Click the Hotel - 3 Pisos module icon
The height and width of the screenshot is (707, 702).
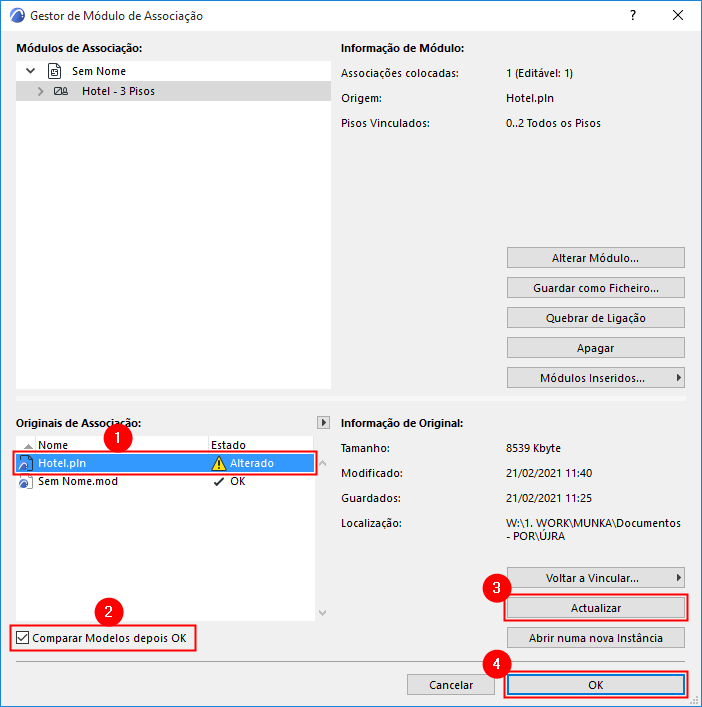[61, 91]
